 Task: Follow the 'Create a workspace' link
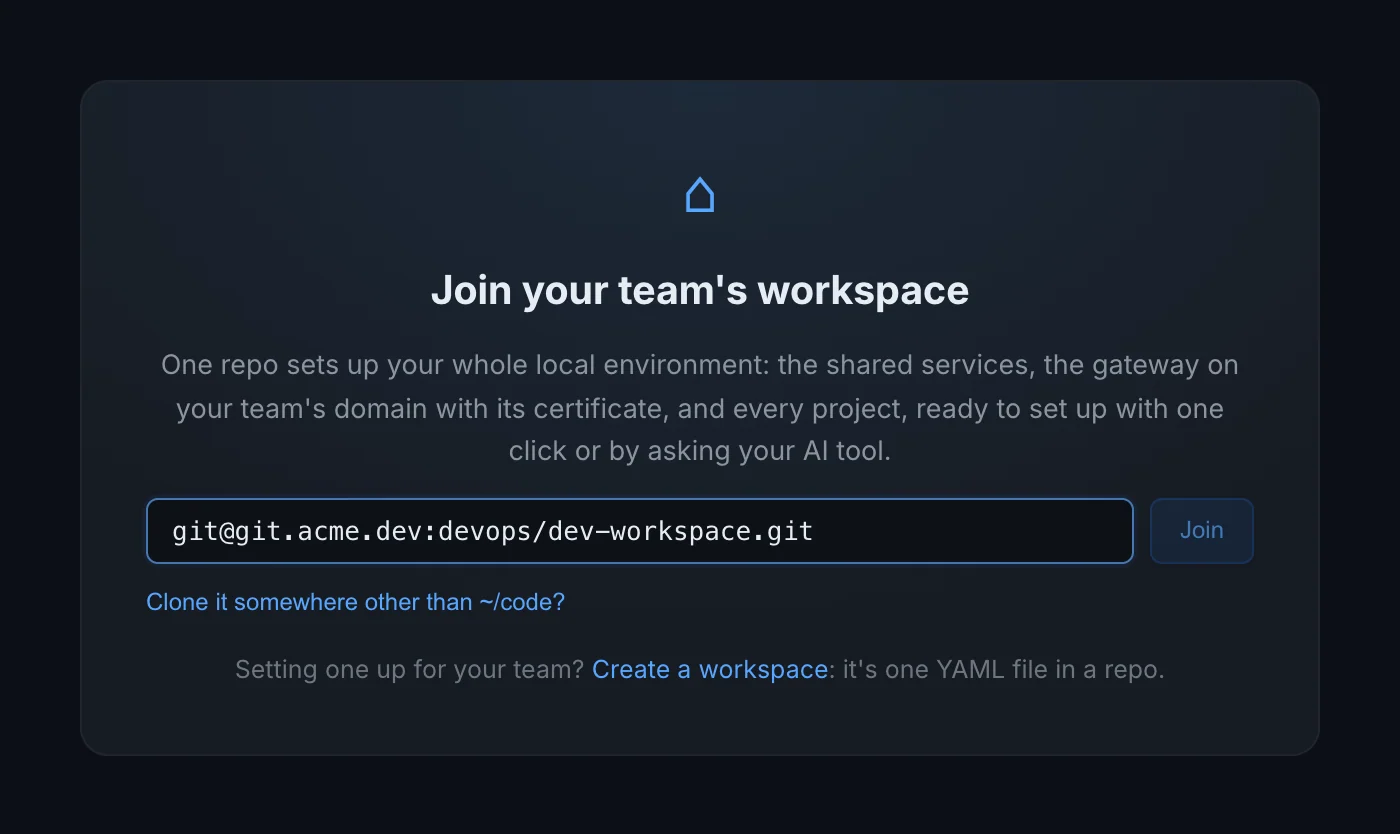click(710, 669)
